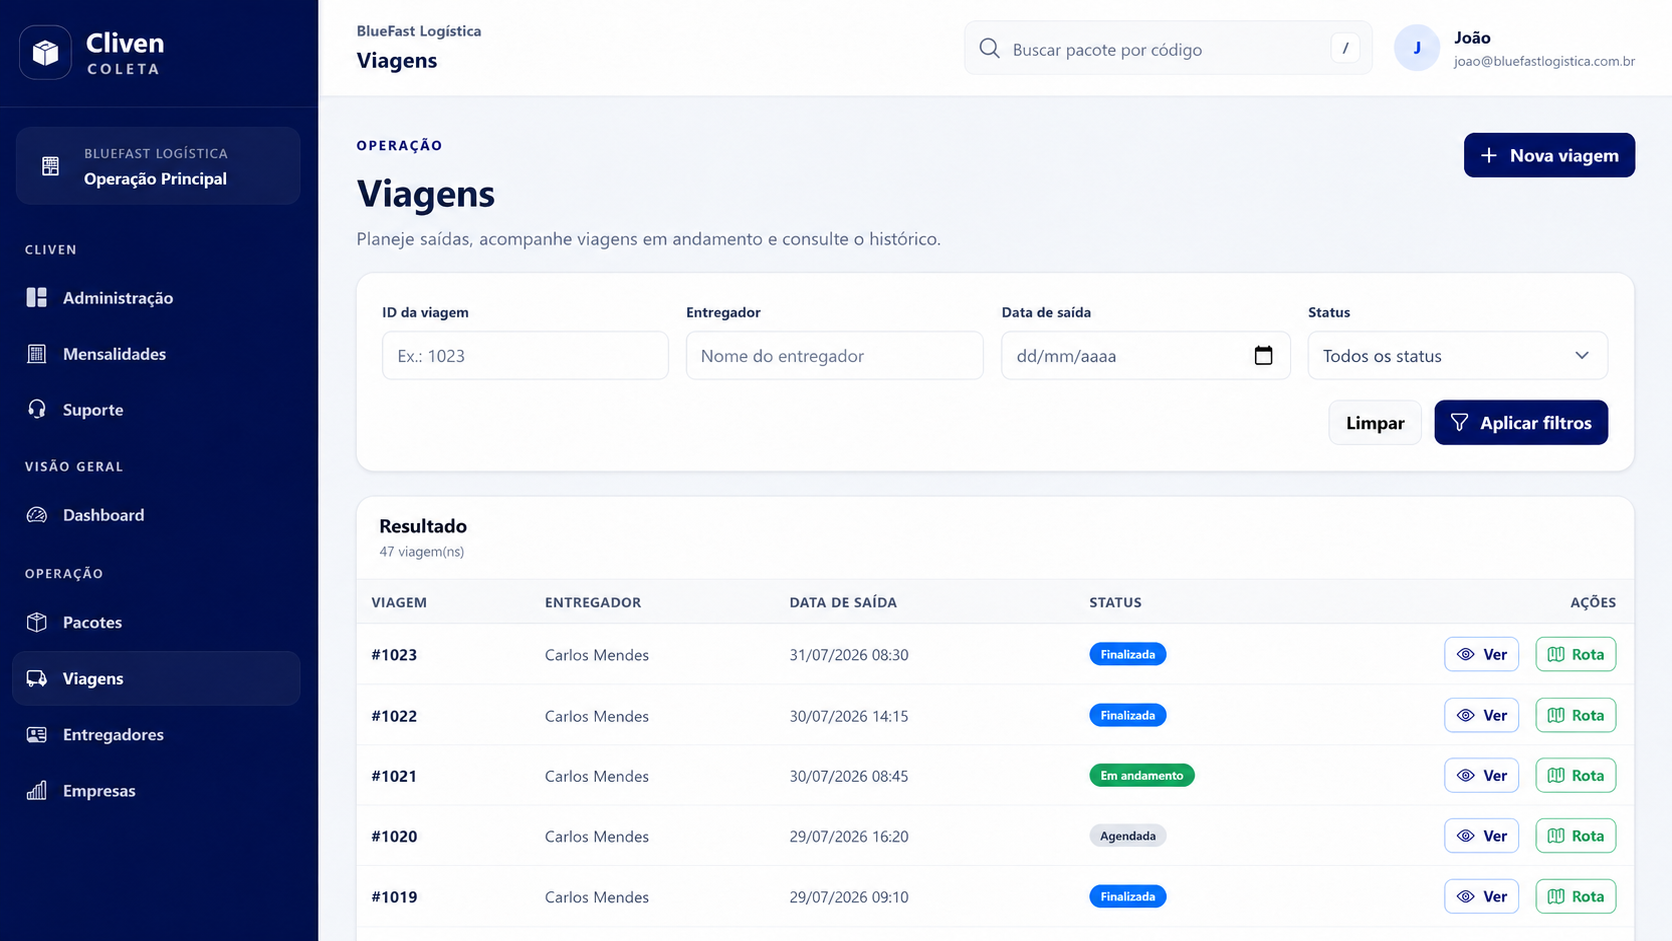
Task: Click the STATUS column header
Action: (x=1115, y=602)
